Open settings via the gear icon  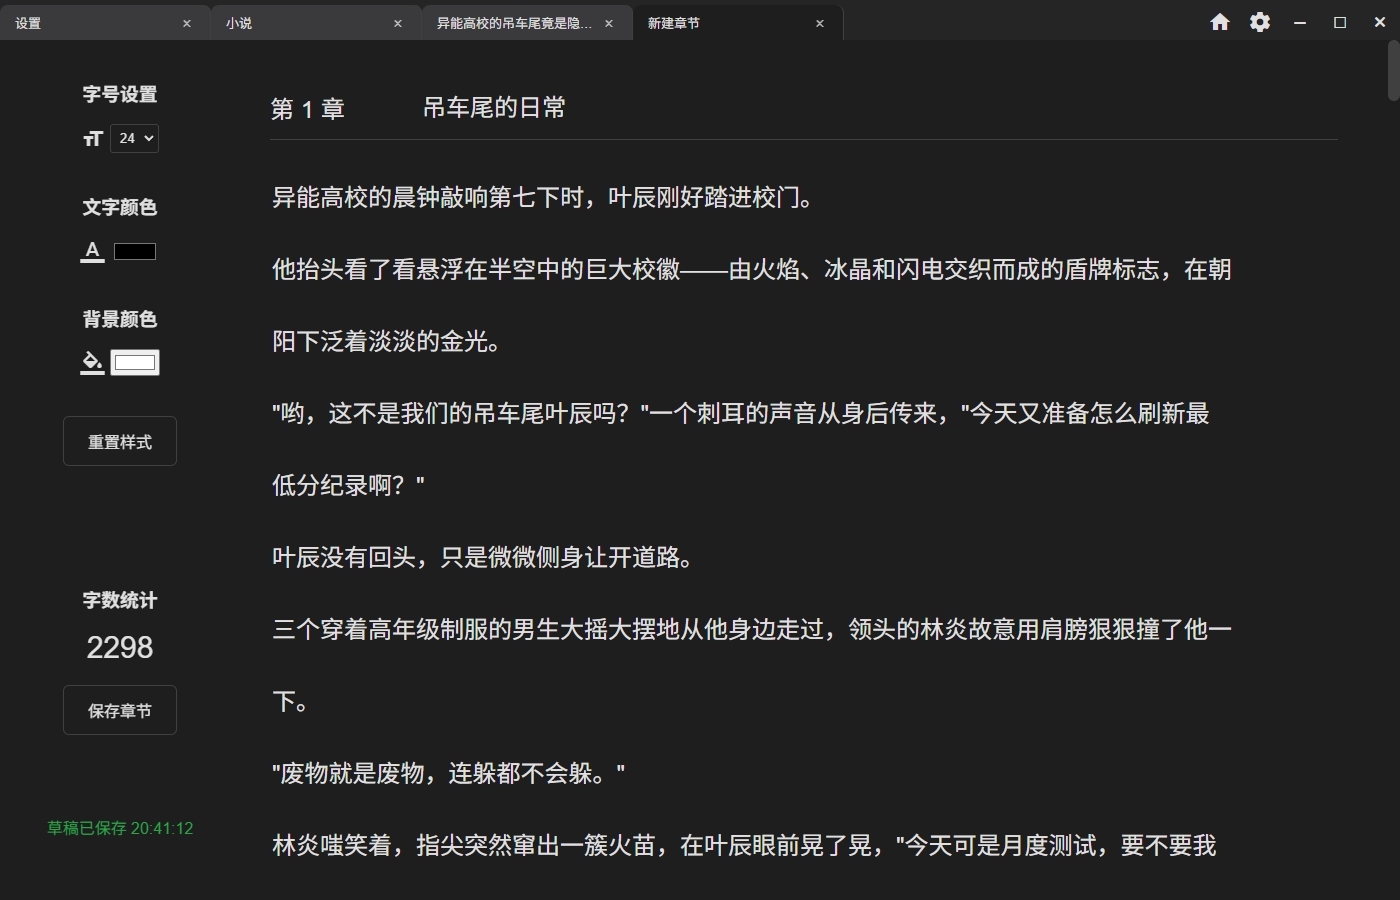click(x=1260, y=21)
